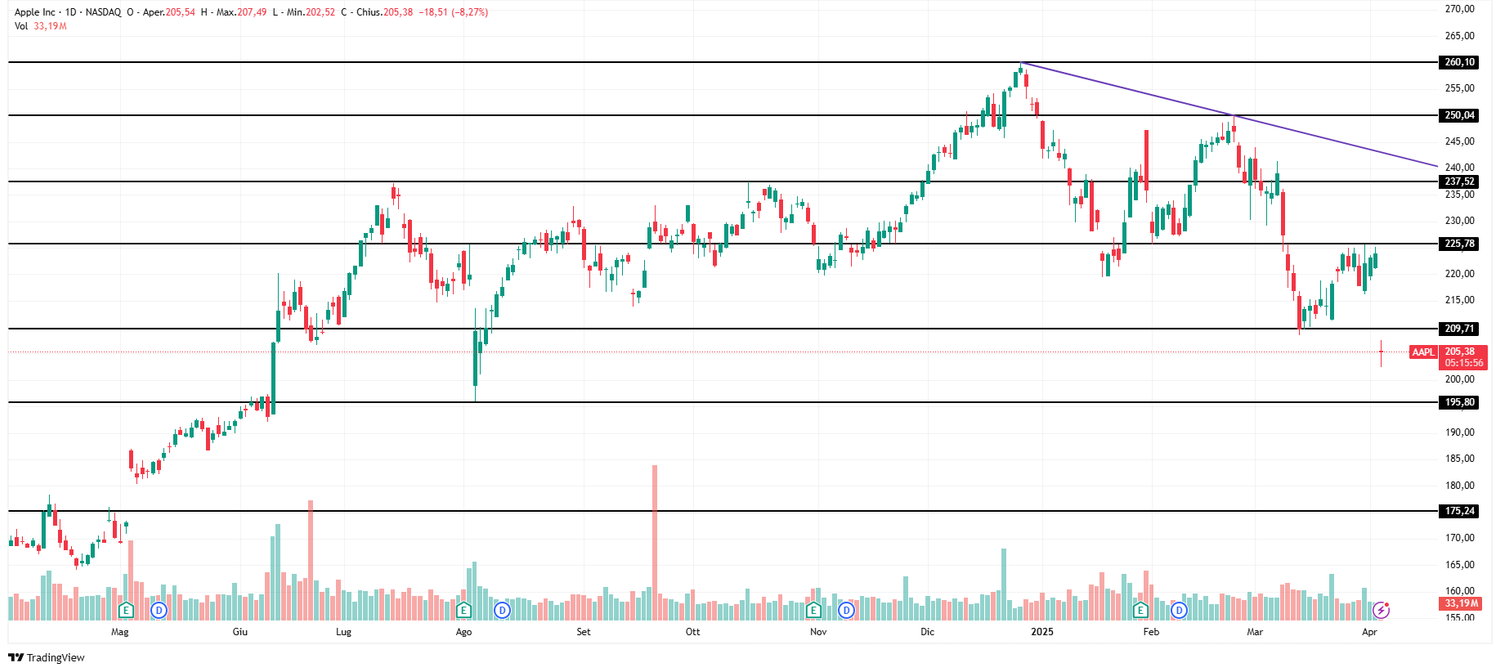Click the Dic month label
Screen dimensions: 1500x672
927,633
